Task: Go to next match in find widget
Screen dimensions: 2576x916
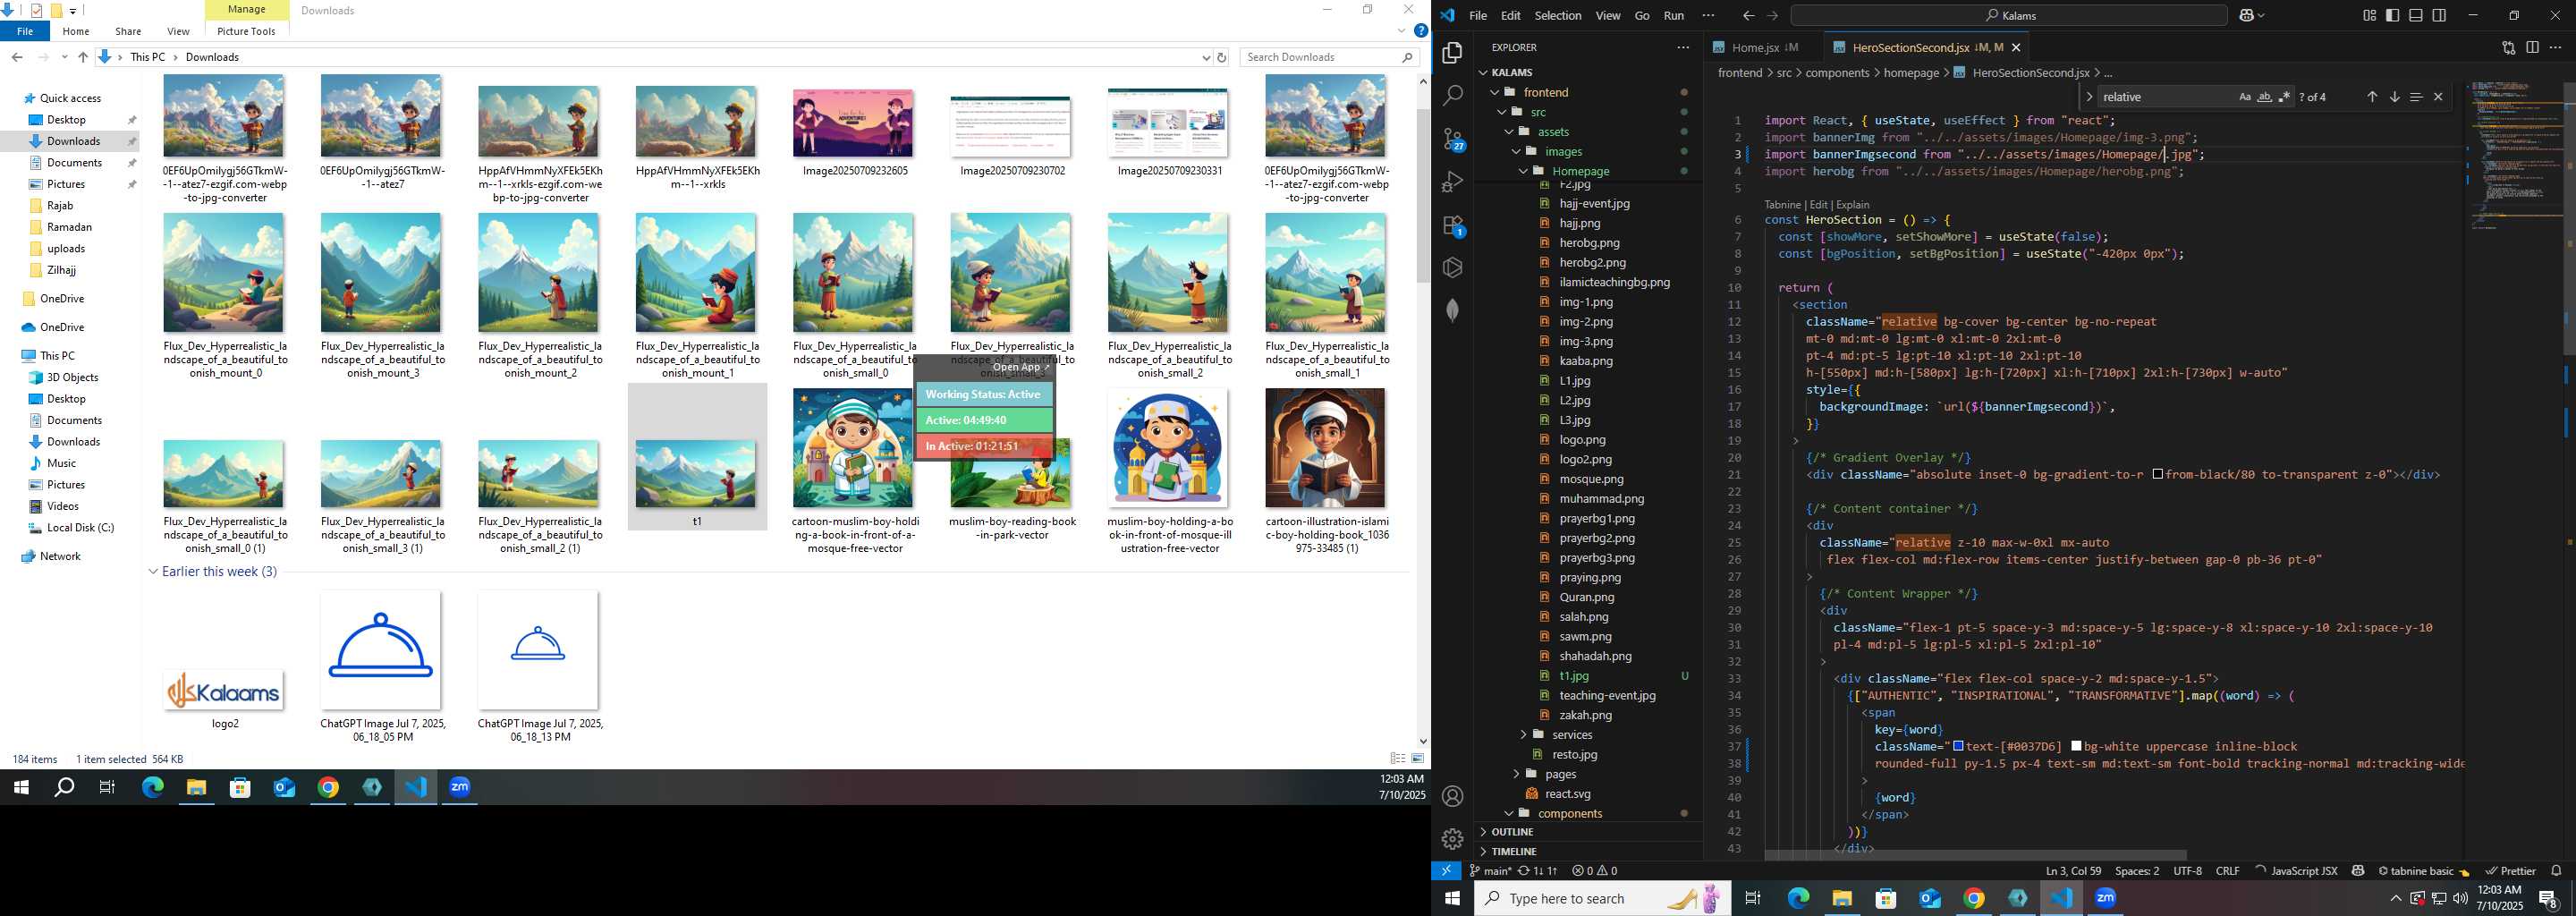Action: point(2394,97)
